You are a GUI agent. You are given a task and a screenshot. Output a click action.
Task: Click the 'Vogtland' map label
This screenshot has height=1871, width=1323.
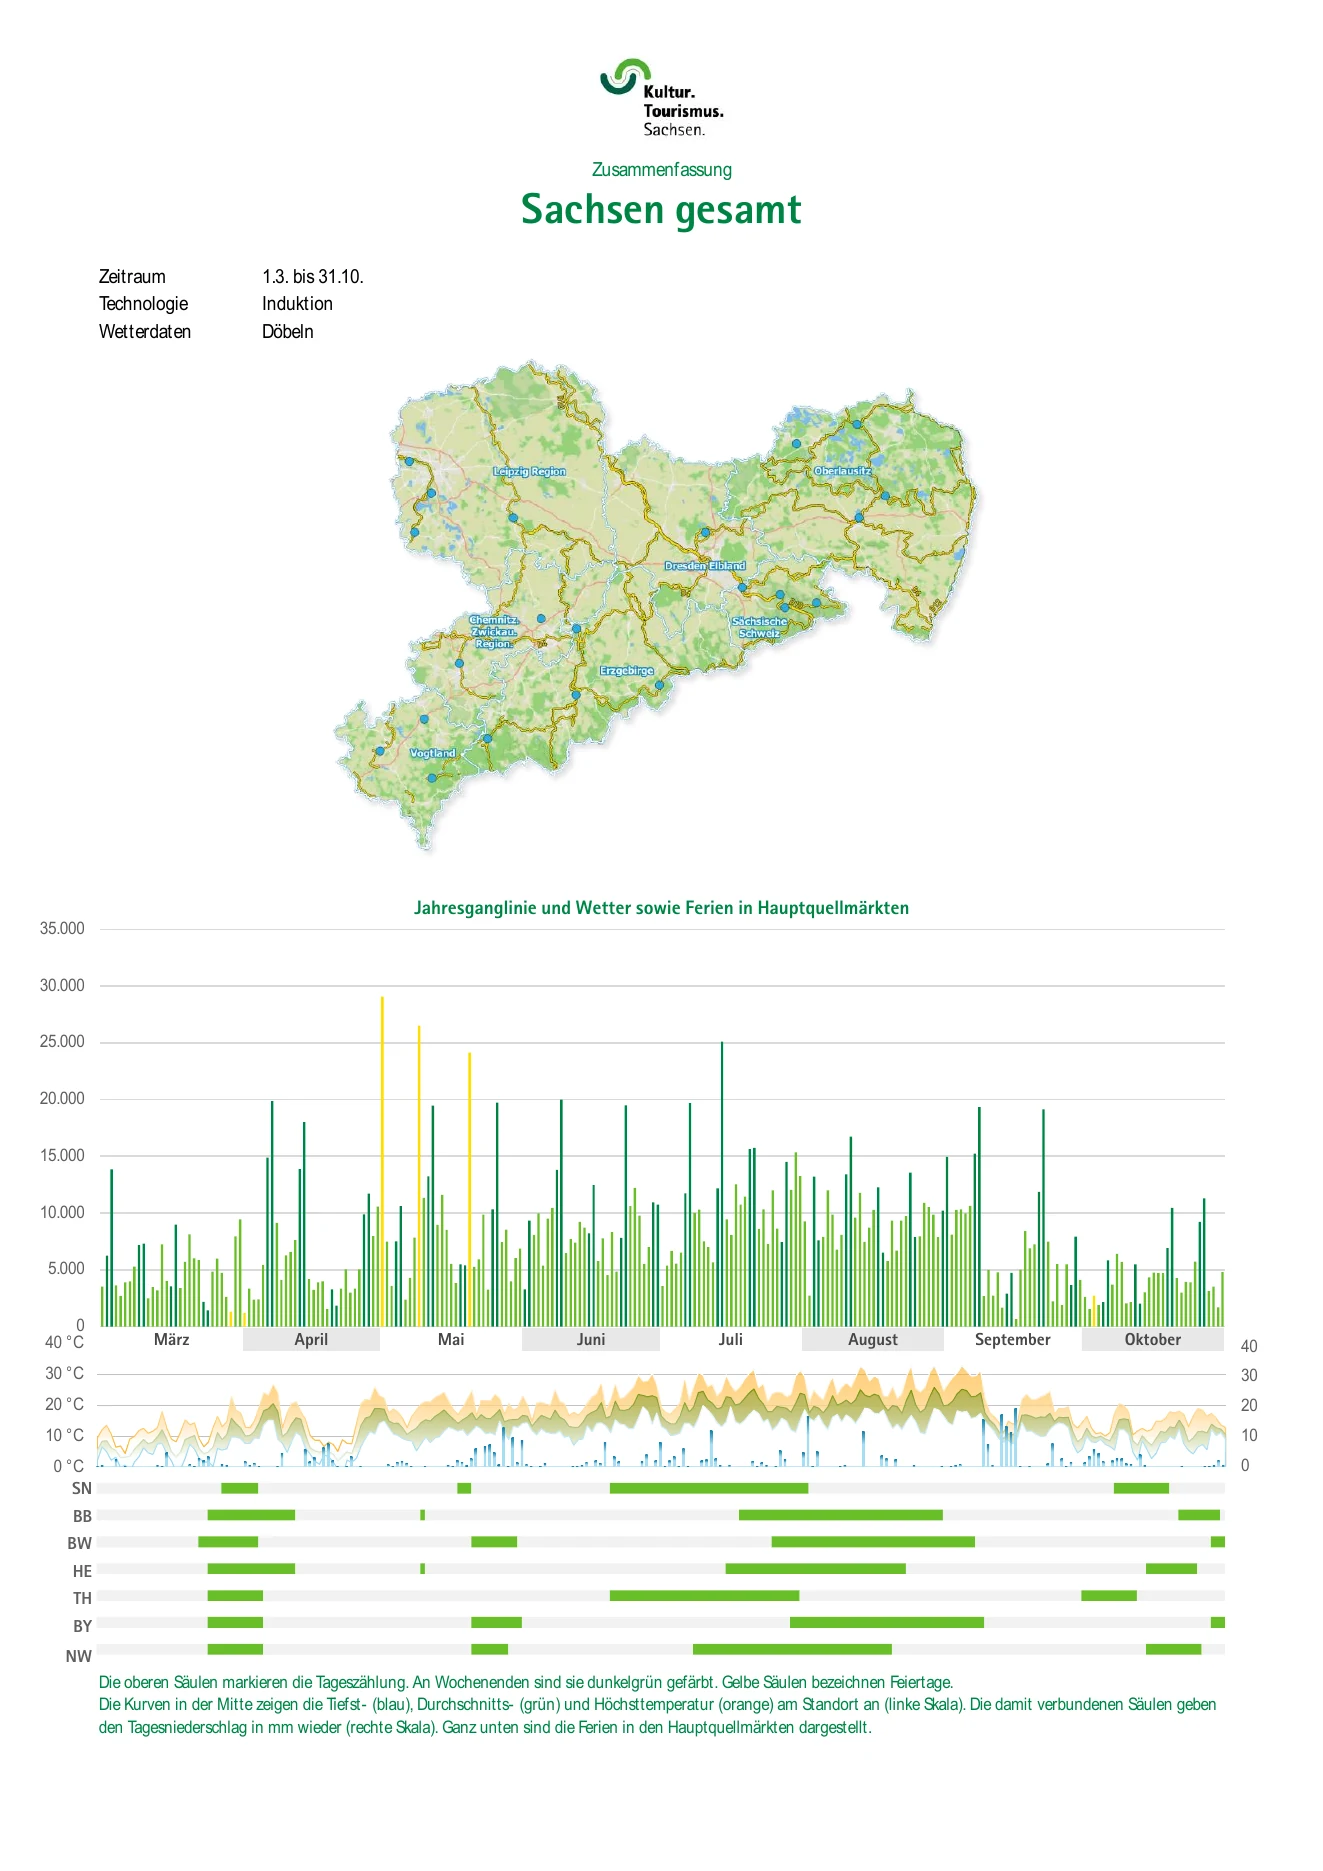tap(433, 753)
